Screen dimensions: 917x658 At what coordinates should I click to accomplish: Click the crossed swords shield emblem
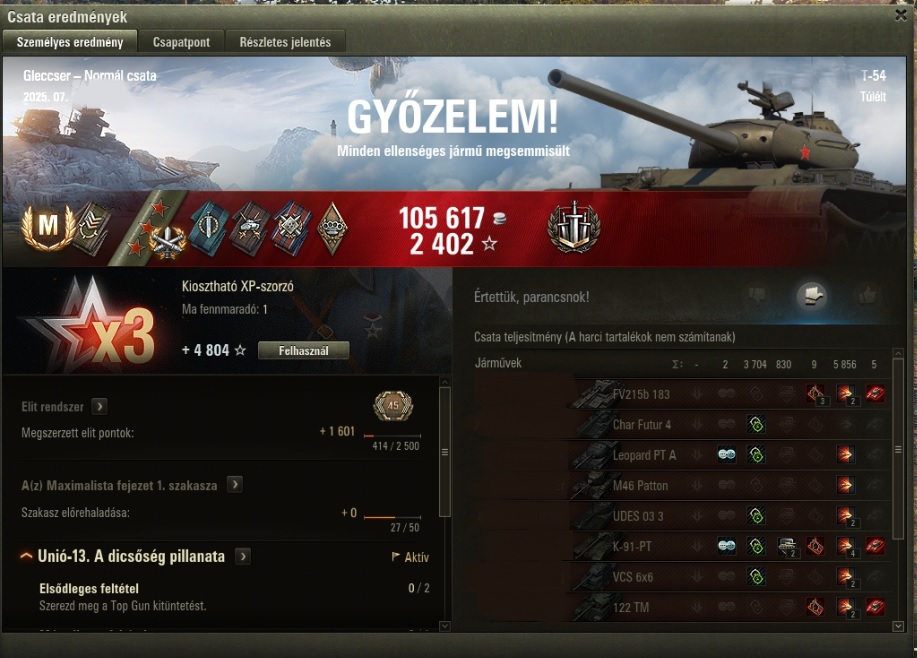[573, 227]
